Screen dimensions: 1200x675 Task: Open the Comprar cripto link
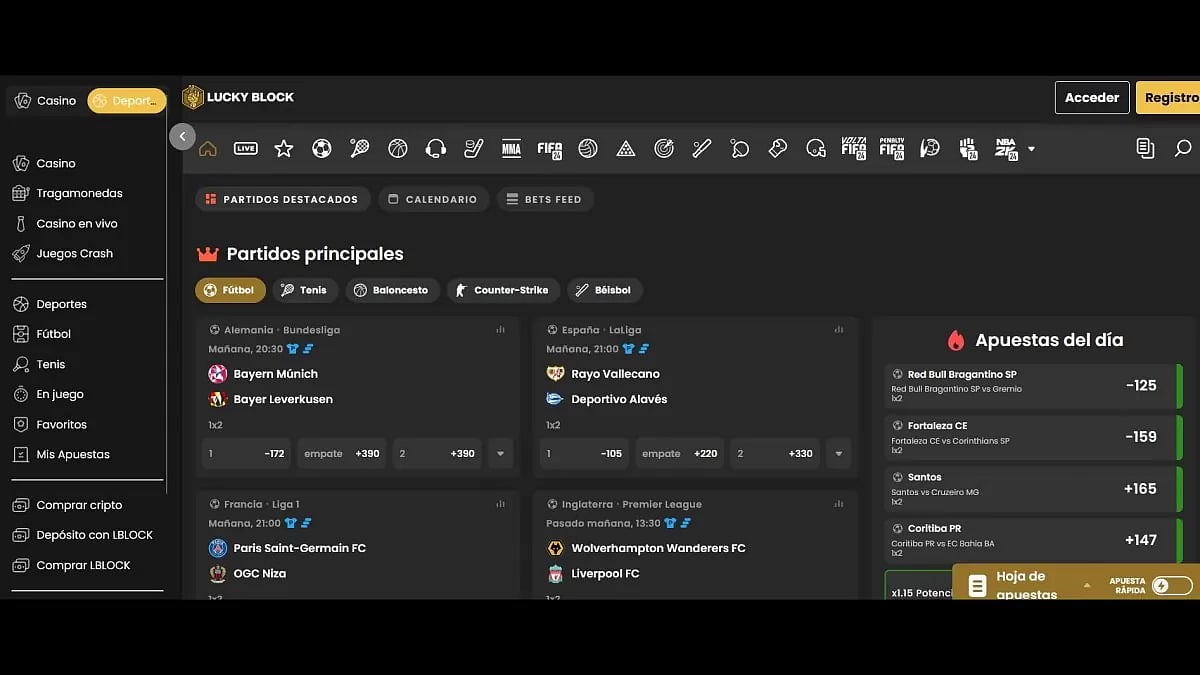click(79, 505)
